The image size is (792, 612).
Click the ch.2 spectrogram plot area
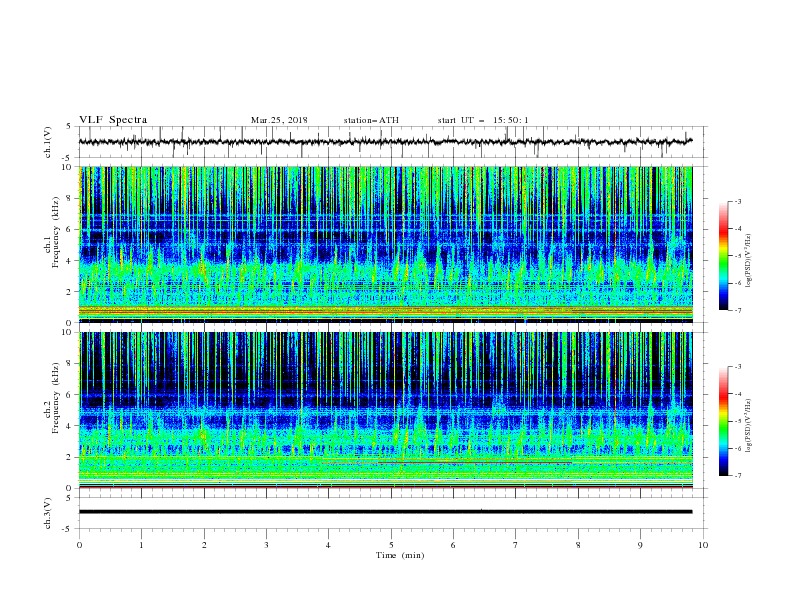pyautogui.click(x=386, y=410)
